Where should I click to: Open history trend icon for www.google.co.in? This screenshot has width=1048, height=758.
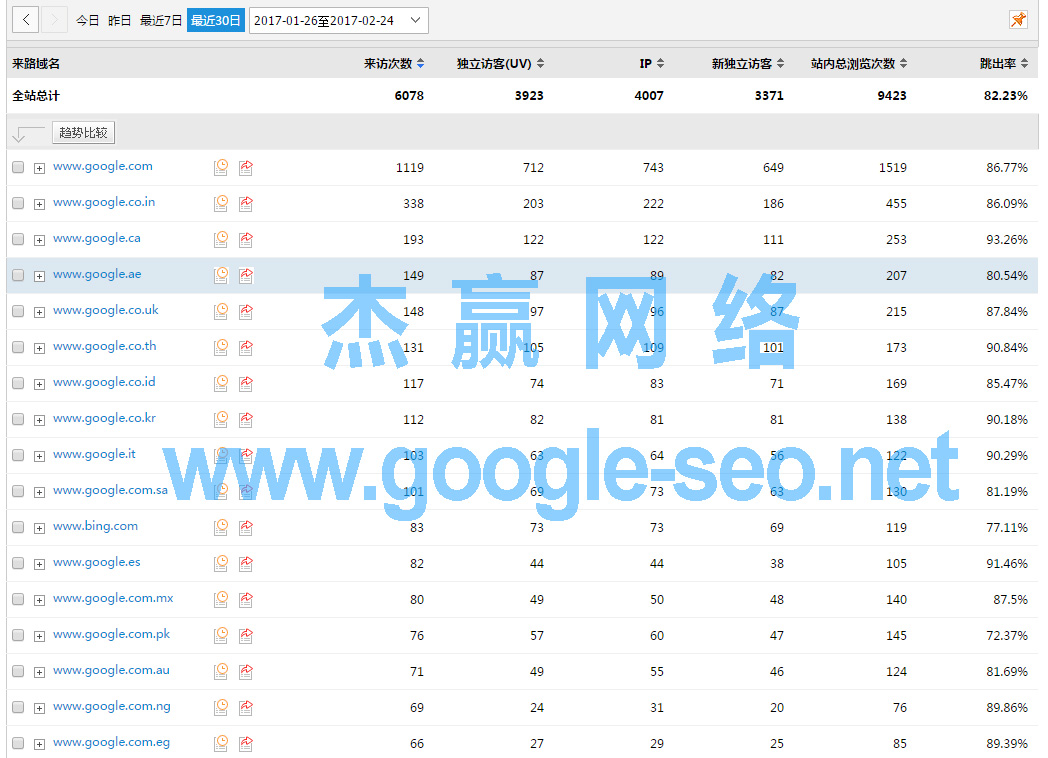click(221, 204)
